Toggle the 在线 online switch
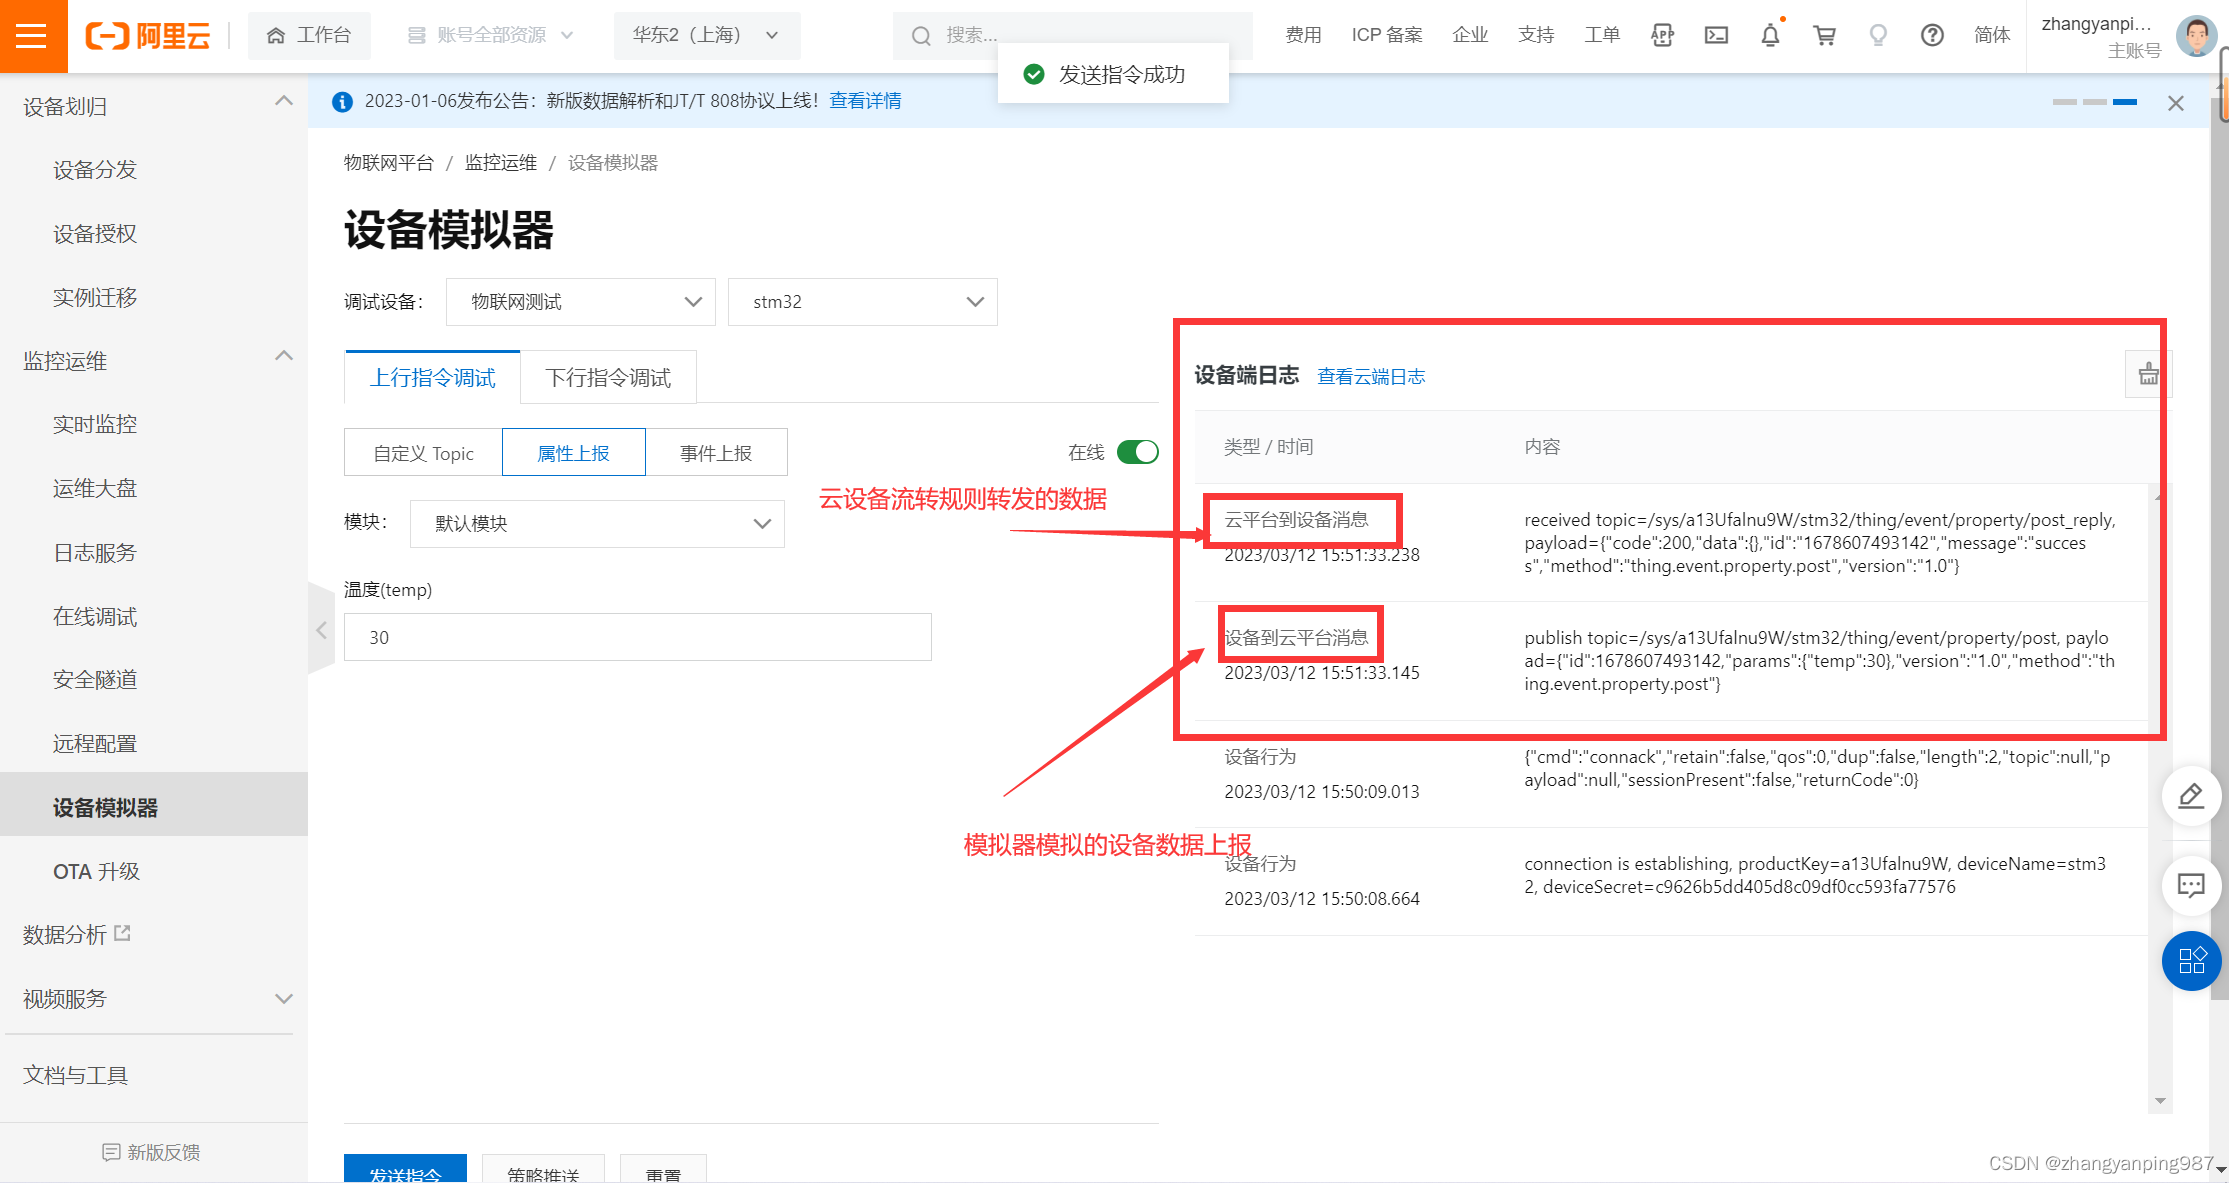This screenshot has width=2229, height=1183. 1137,452
